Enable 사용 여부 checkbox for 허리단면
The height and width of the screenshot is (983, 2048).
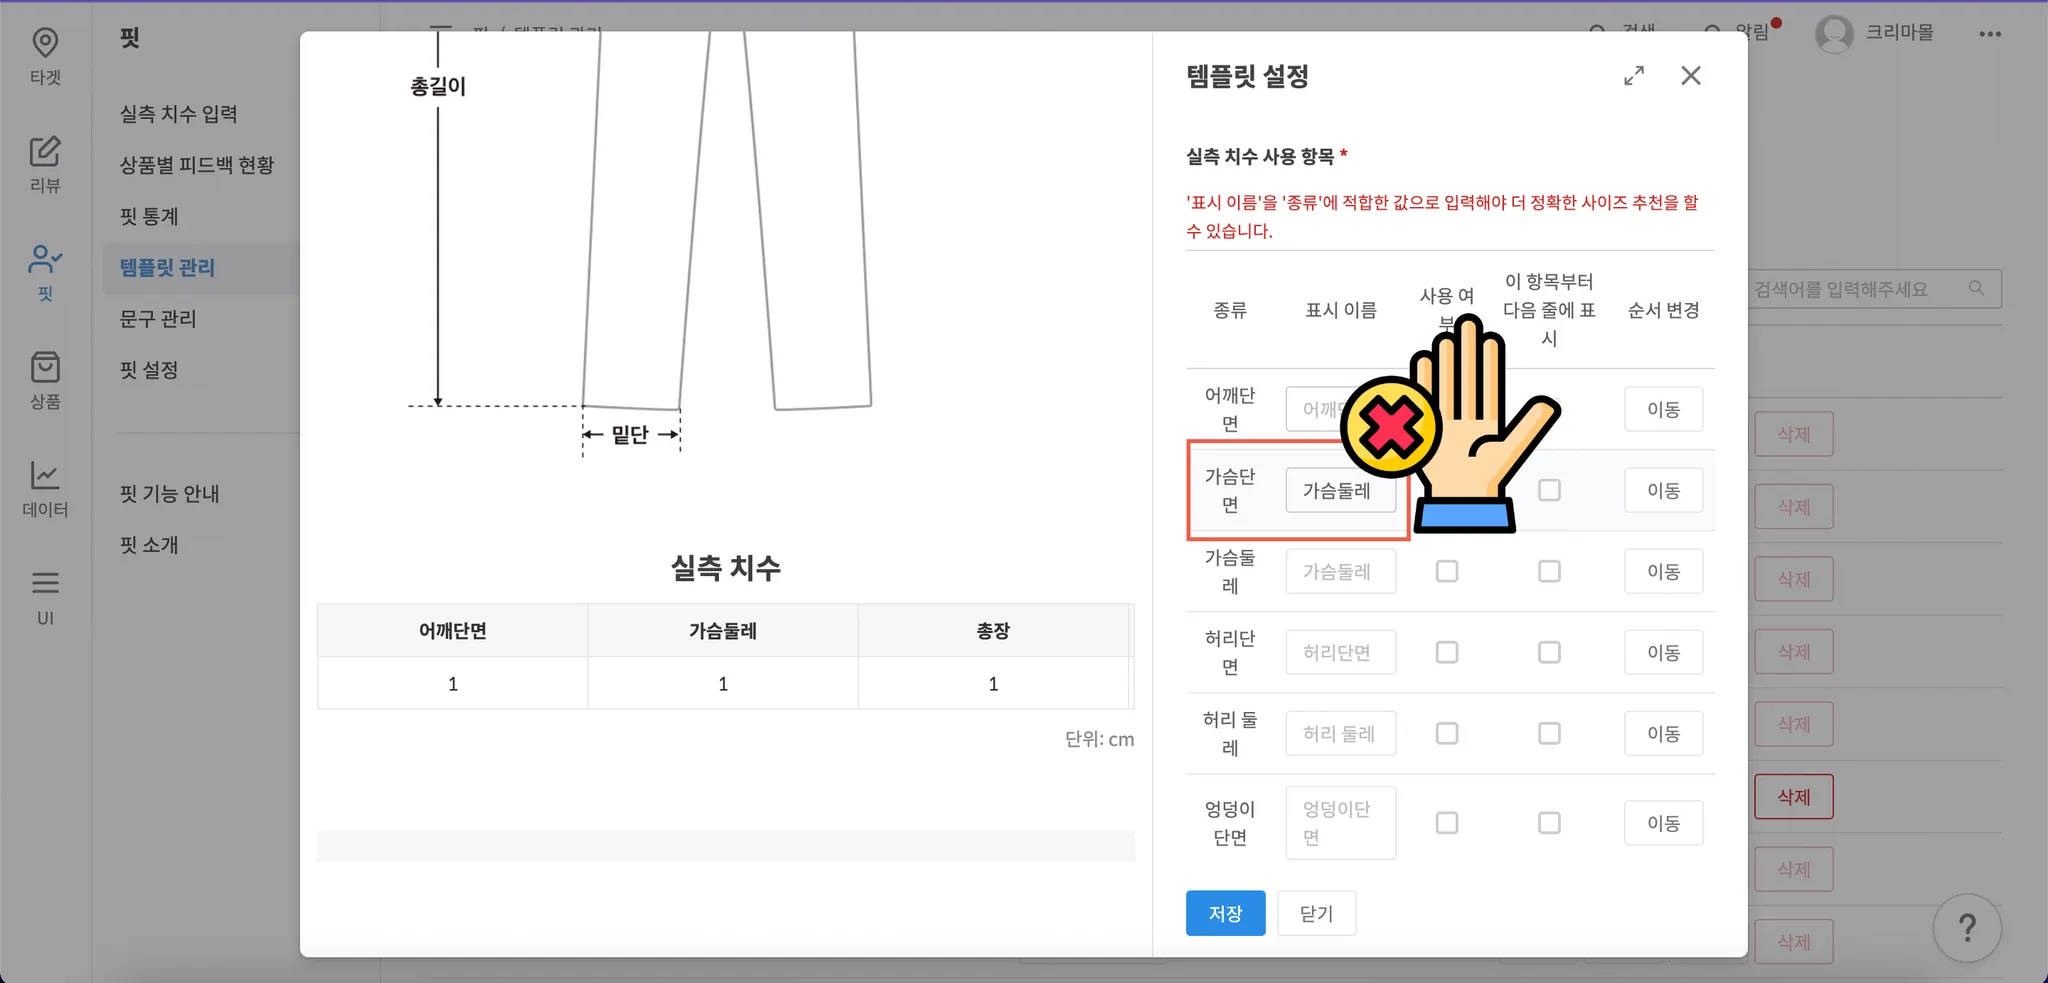1447,652
